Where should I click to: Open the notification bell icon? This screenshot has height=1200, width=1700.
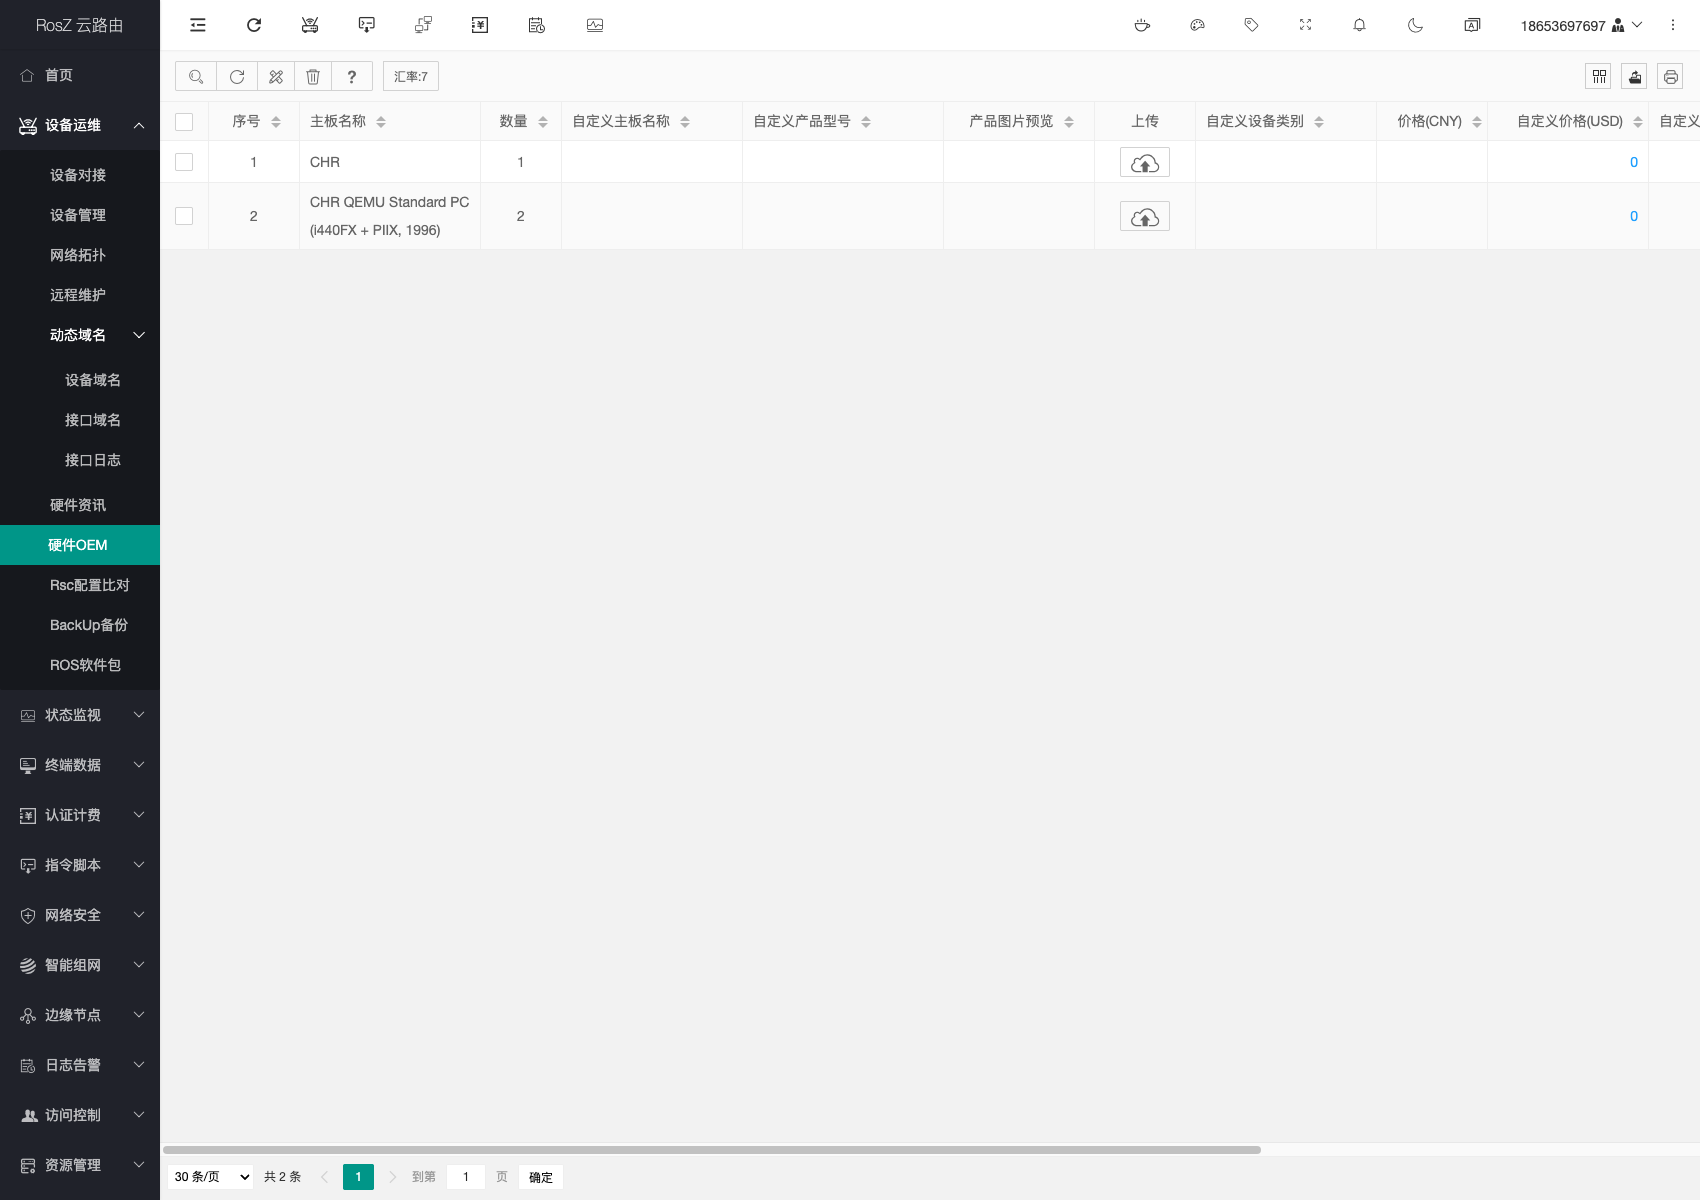click(x=1359, y=25)
